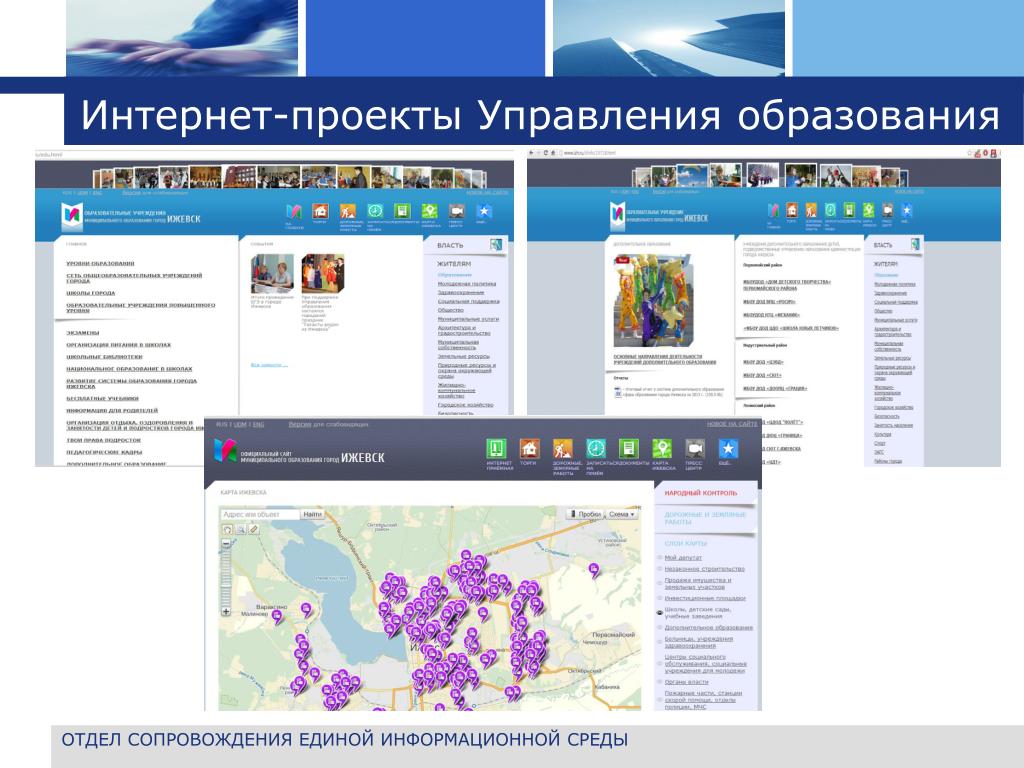
Task: Open Дорожные земляные работы icon in map site
Action: tap(562, 449)
